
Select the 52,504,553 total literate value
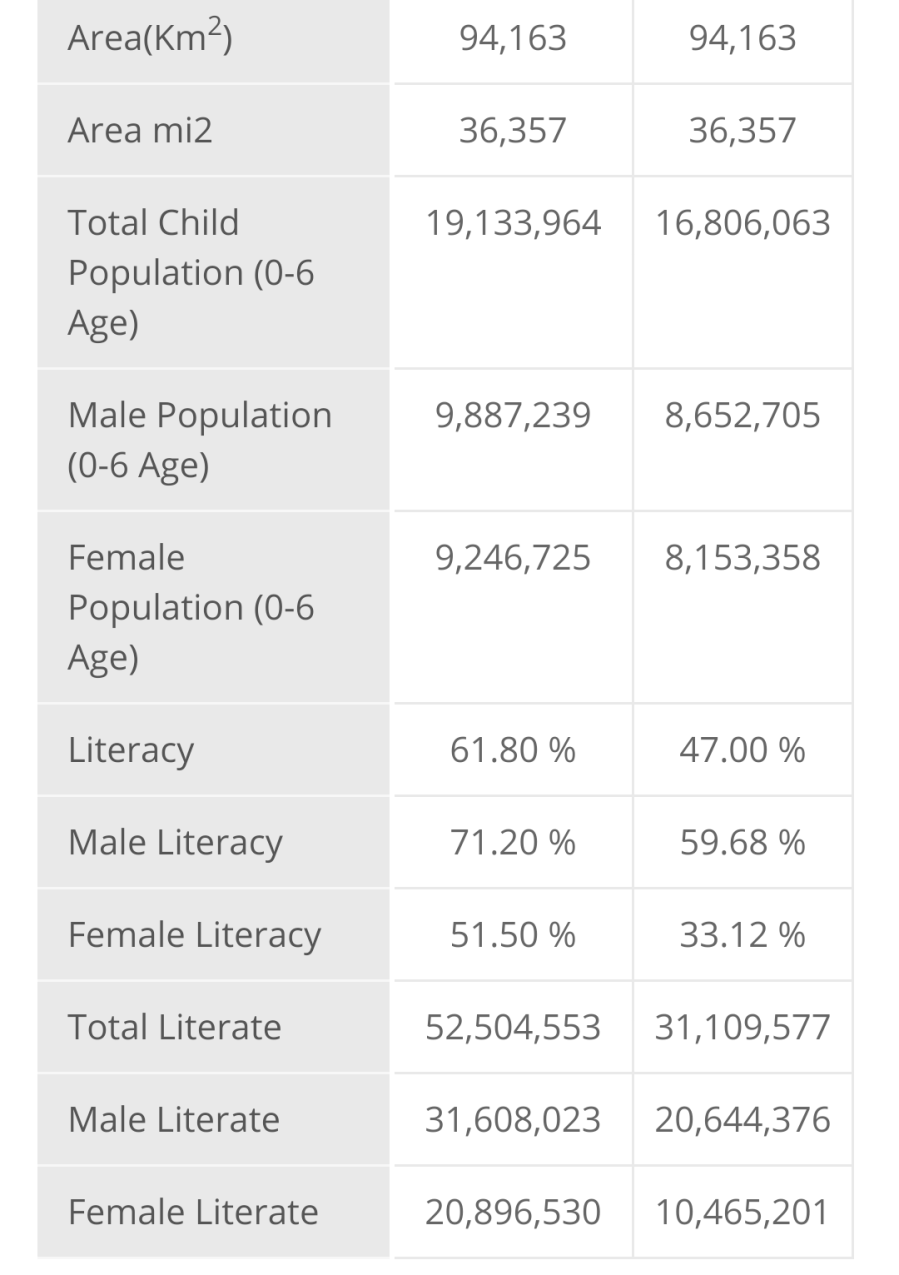(x=513, y=1027)
